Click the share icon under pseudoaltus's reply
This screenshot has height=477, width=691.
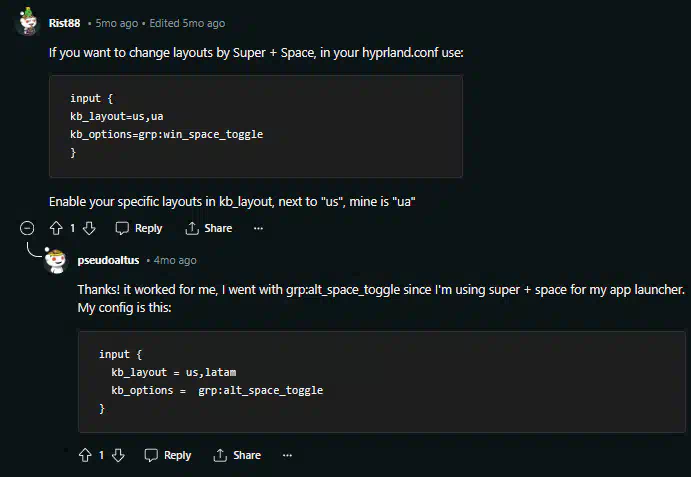[x=220, y=455]
